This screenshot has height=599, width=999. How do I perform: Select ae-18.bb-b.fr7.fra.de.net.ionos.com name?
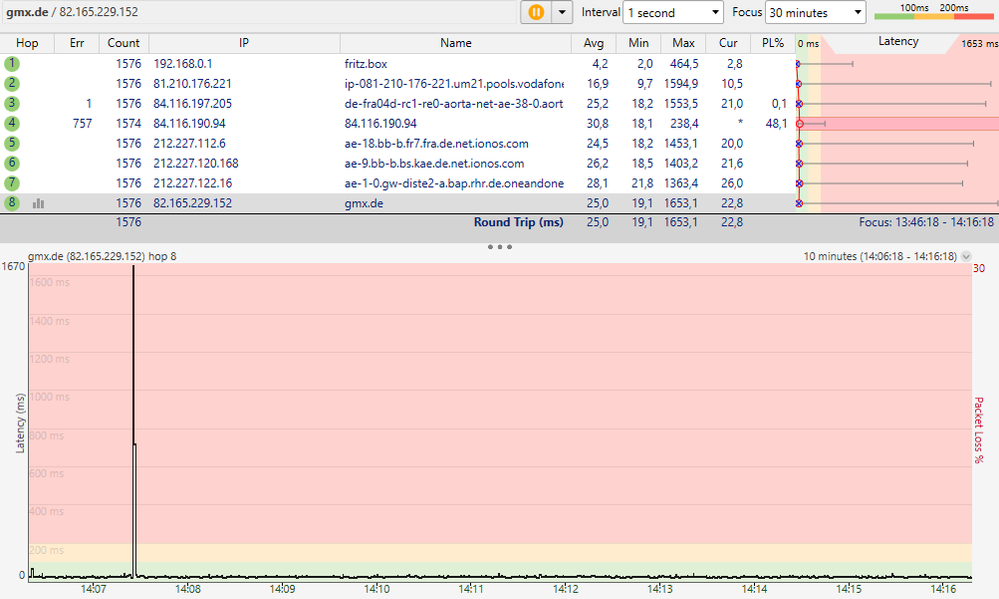436,143
